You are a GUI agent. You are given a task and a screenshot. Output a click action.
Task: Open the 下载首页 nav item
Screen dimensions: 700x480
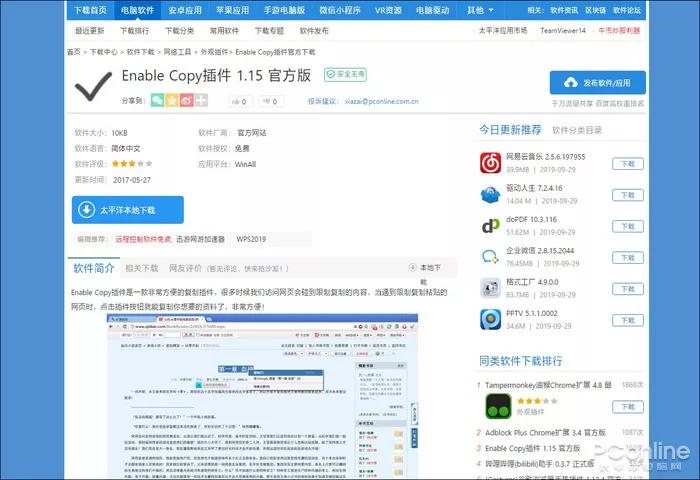click(x=90, y=10)
